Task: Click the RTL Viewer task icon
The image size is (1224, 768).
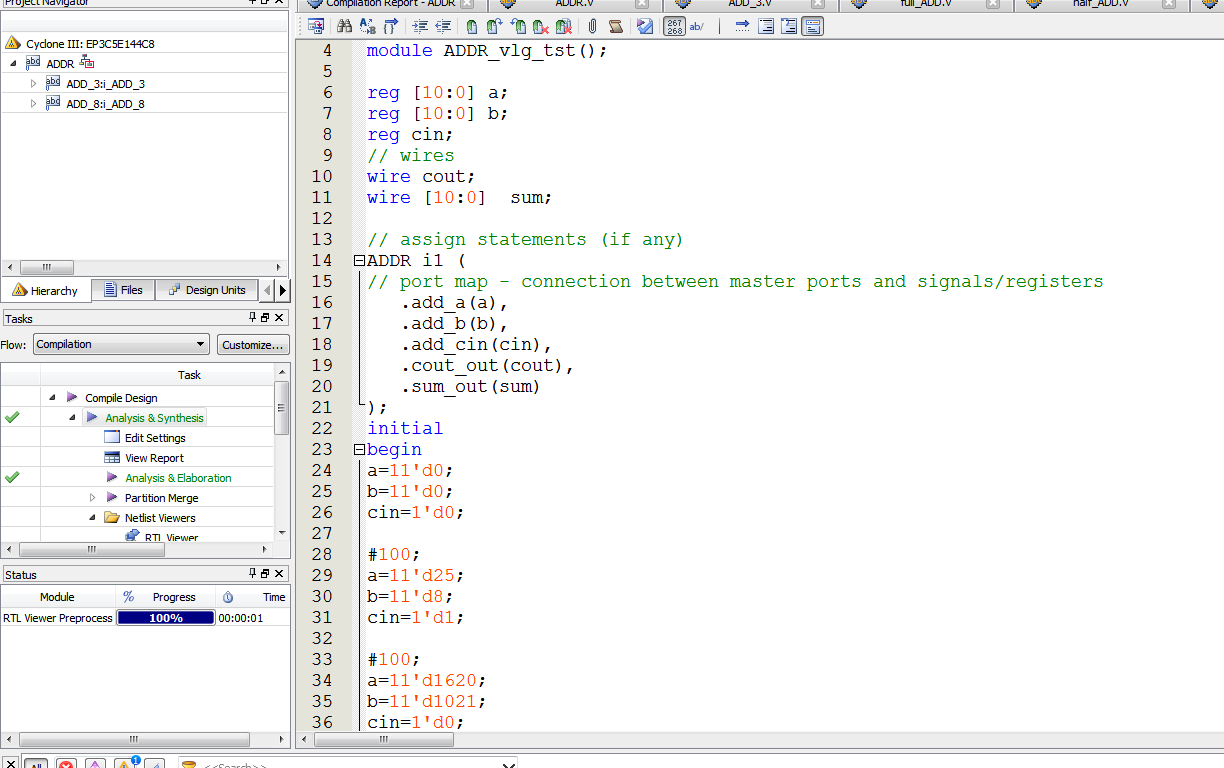Action: tap(132, 537)
